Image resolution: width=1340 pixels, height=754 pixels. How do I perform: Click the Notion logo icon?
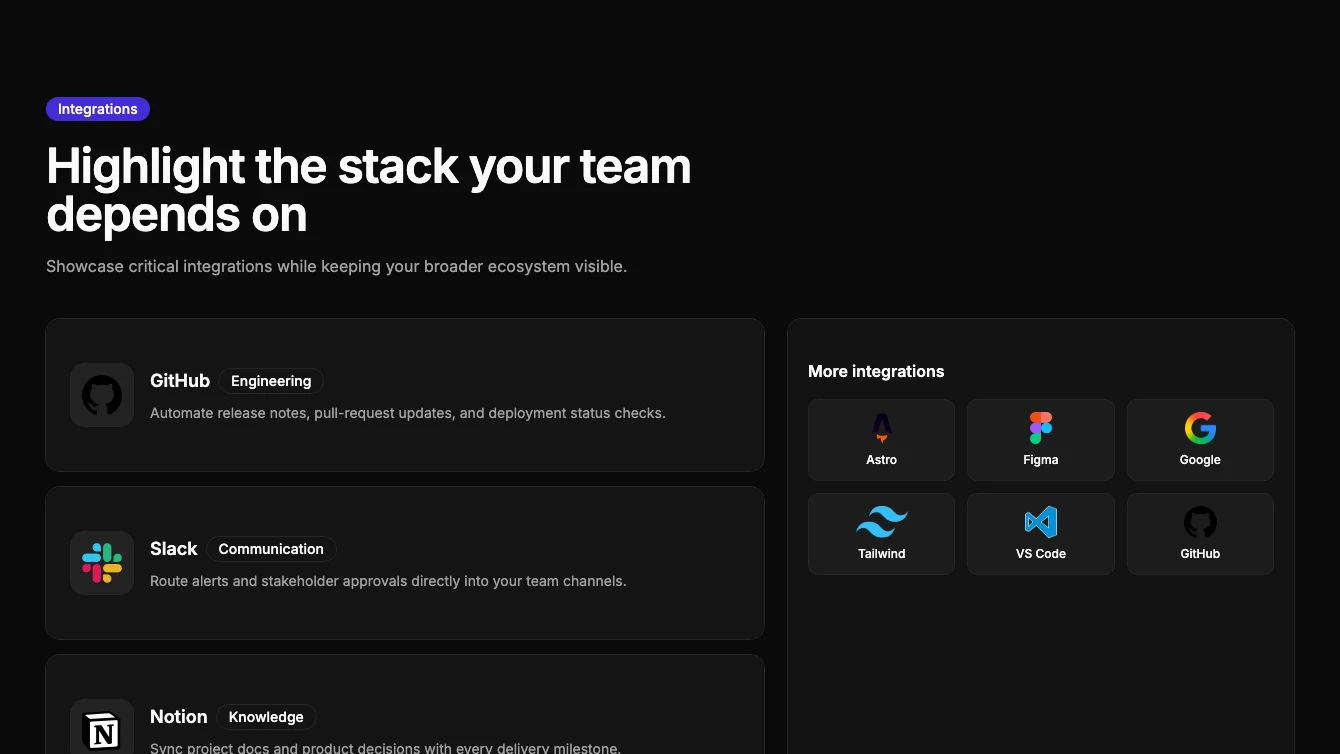tap(102, 731)
